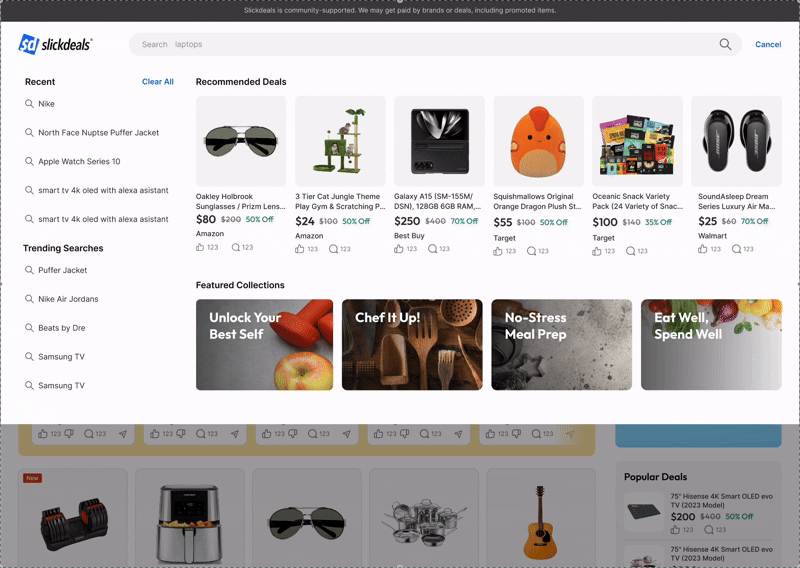Like the first Popular Deals Hisense TV
Screen dimensions: 800x568
pyautogui.click(x=675, y=530)
